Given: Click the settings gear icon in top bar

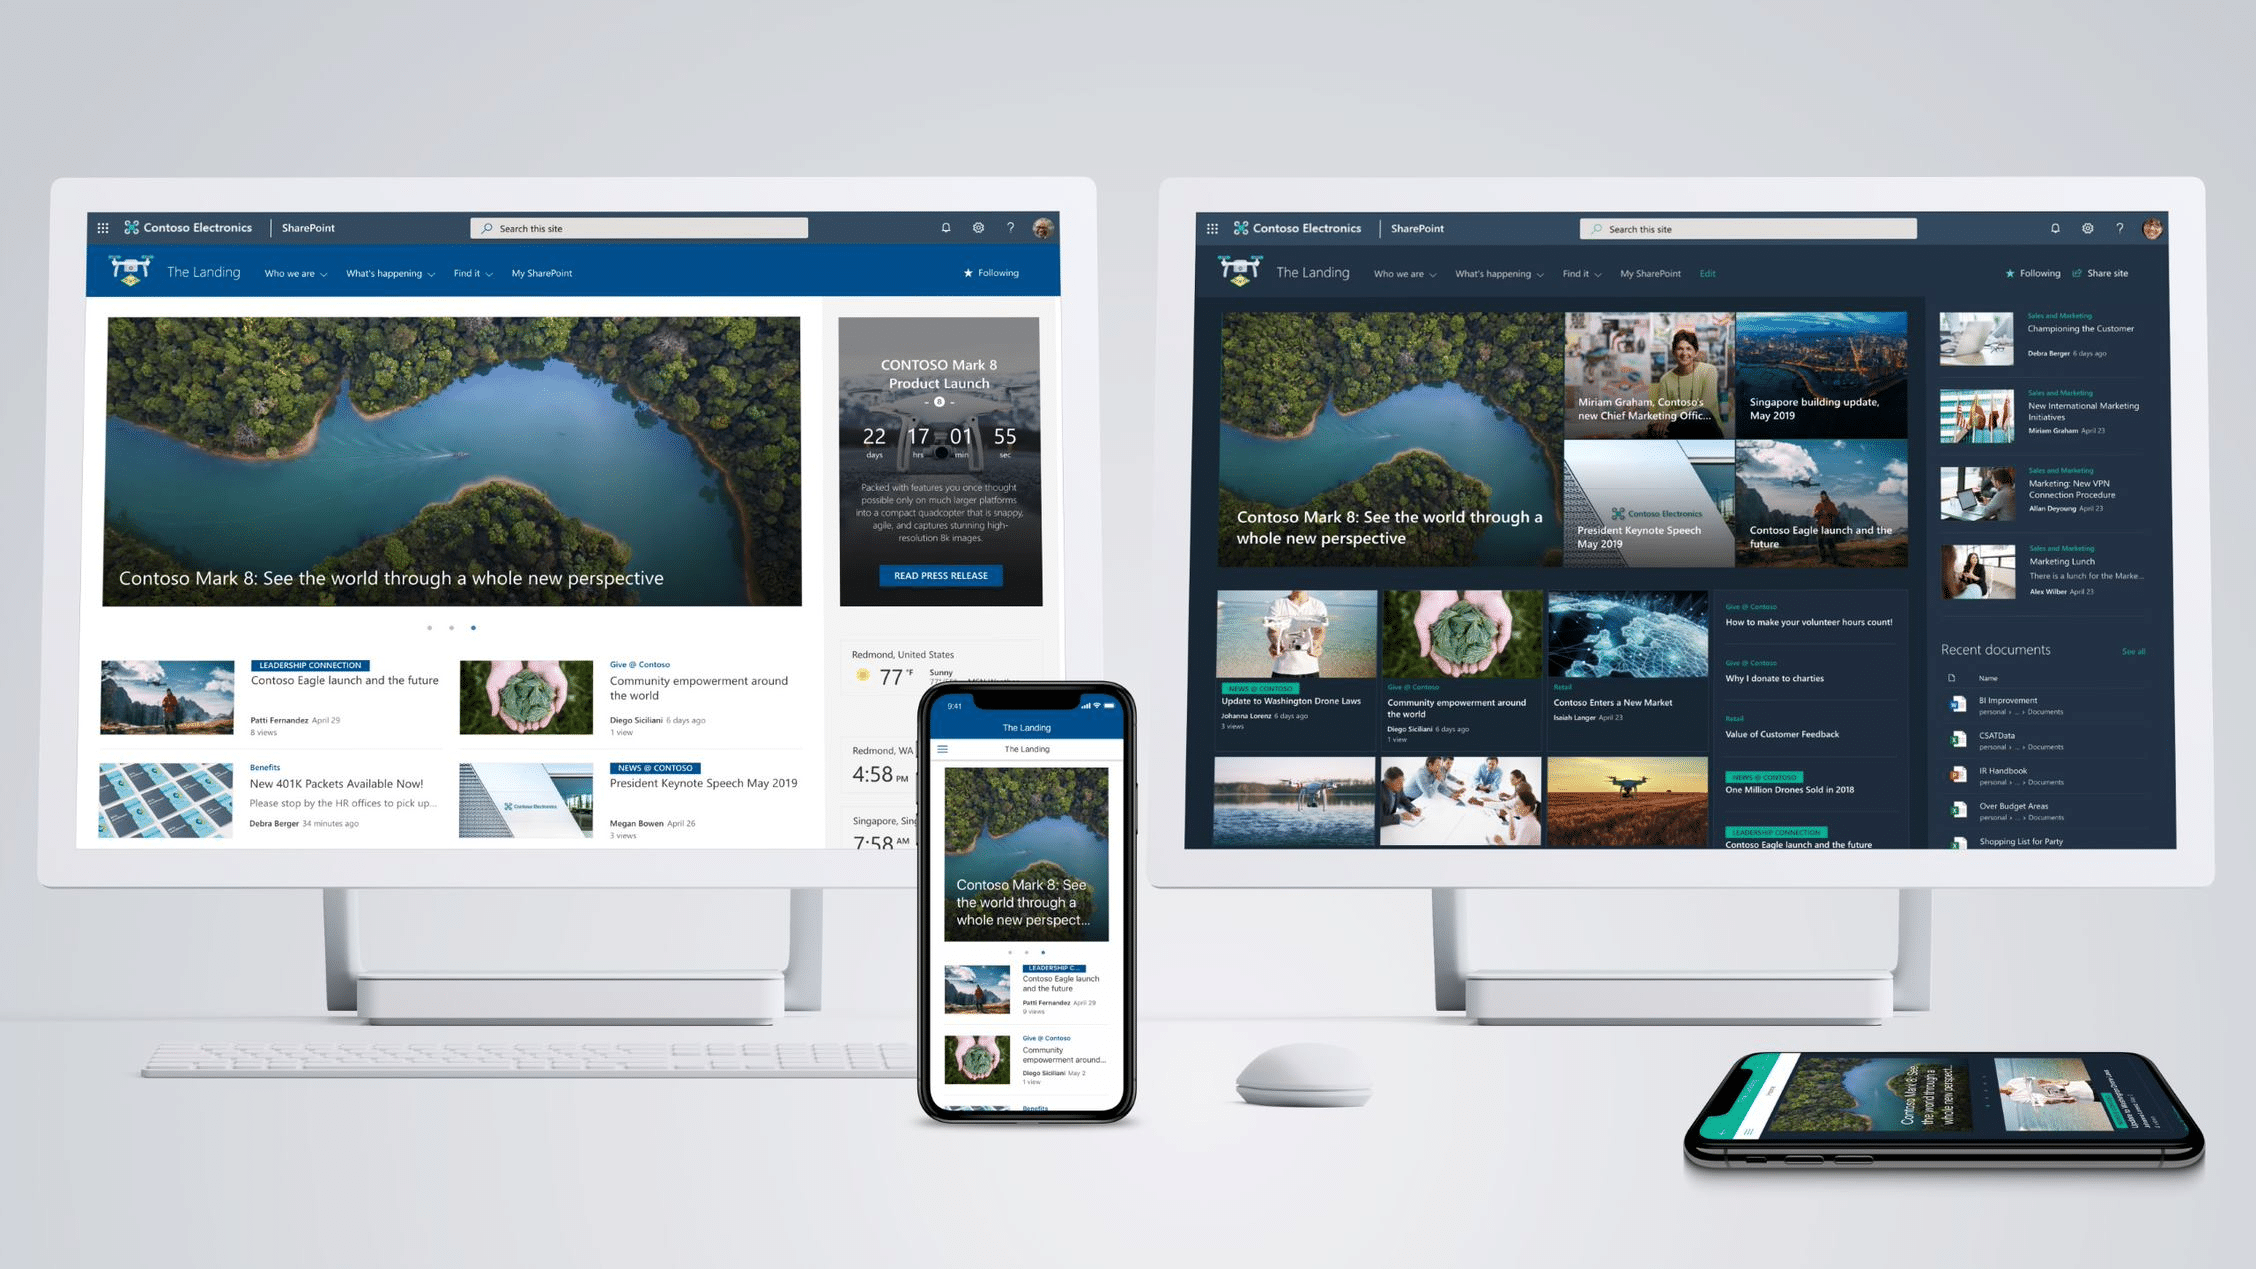Looking at the screenshot, I should 979,228.
